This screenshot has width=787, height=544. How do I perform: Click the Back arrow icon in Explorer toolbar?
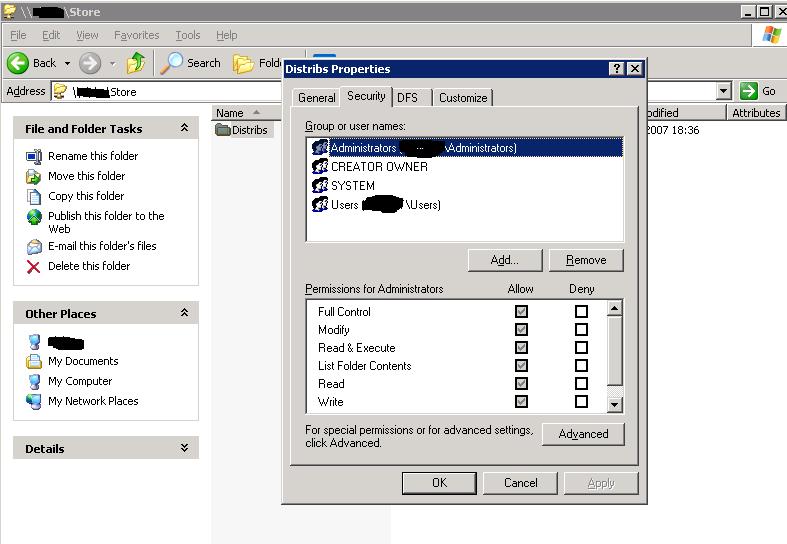click(x=18, y=63)
